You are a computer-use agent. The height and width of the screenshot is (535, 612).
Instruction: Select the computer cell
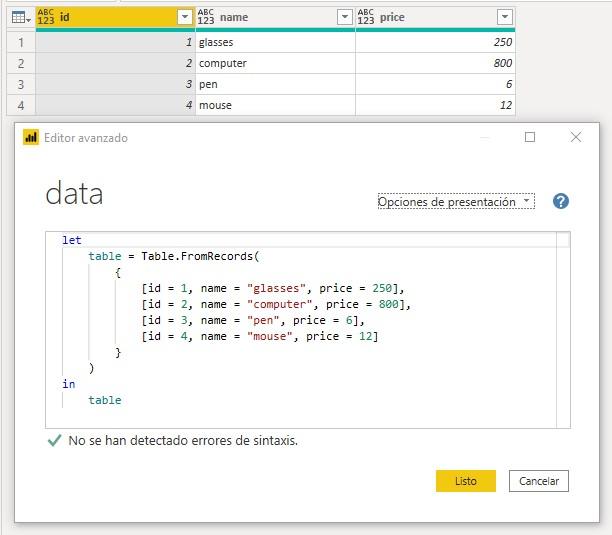coord(275,63)
